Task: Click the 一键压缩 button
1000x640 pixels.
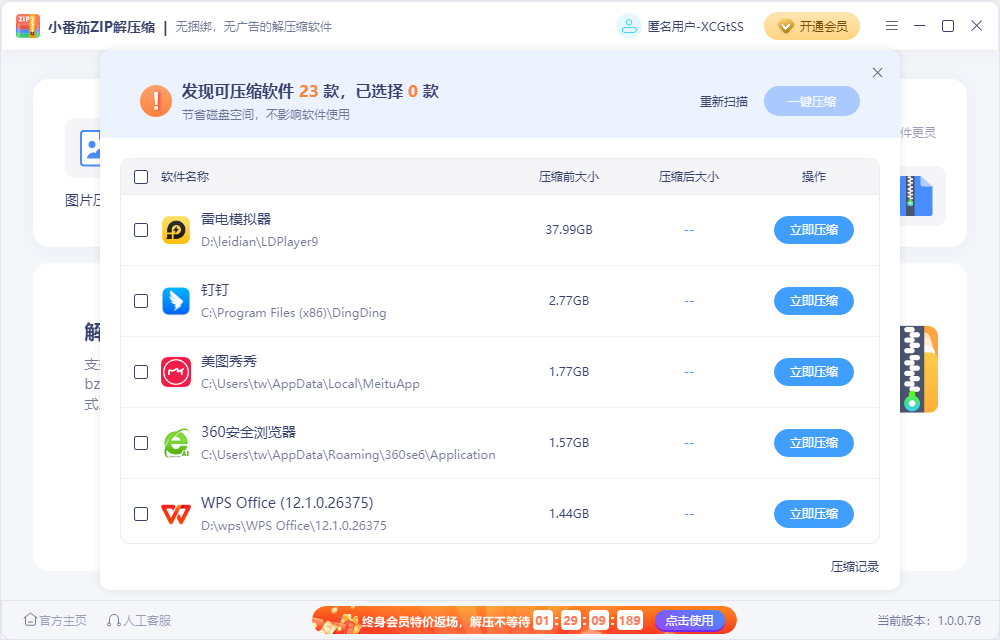Action: pos(812,101)
